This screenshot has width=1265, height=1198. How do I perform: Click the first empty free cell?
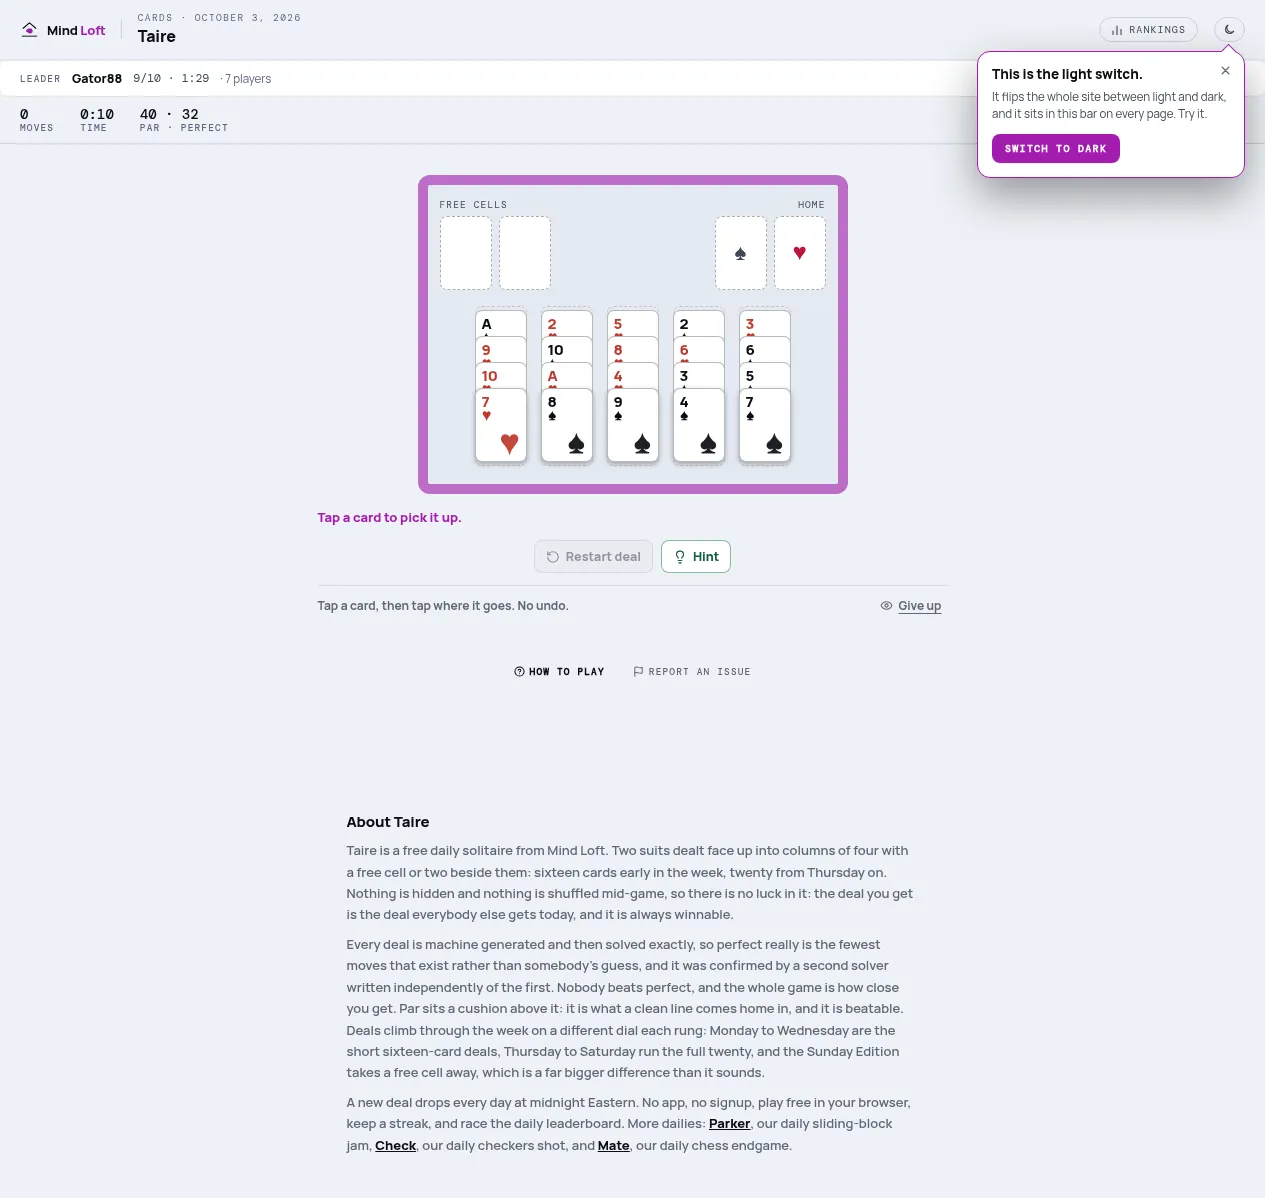point(466,253)
